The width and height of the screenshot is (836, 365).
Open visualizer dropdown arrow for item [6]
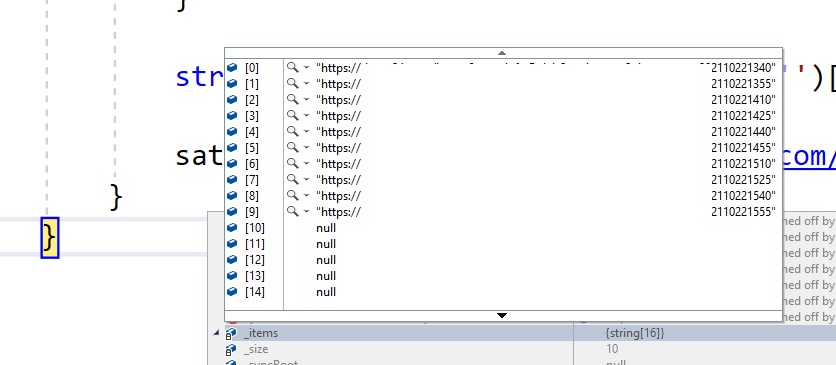tap(307, 164)
